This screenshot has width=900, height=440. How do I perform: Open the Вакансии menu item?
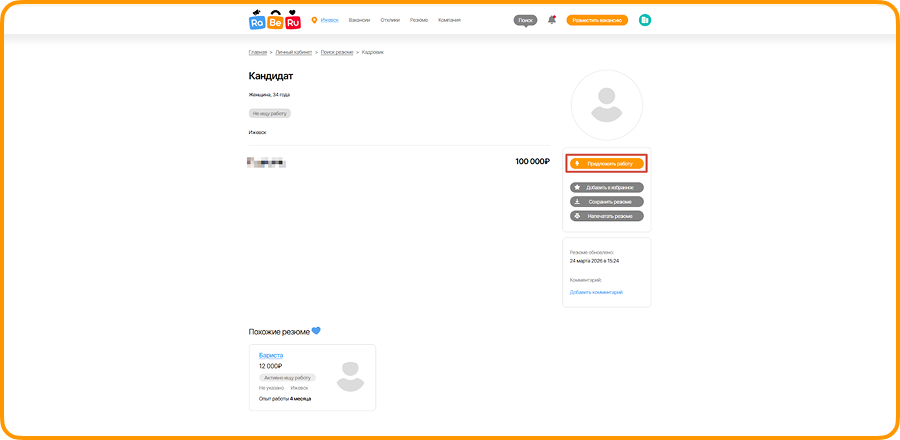359,20
